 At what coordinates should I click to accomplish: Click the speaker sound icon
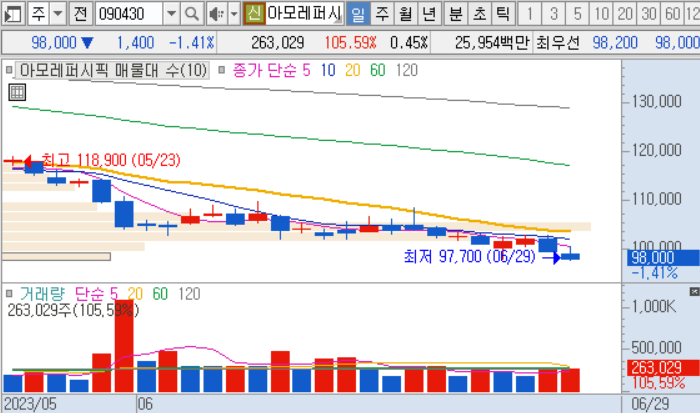[217, 14]
